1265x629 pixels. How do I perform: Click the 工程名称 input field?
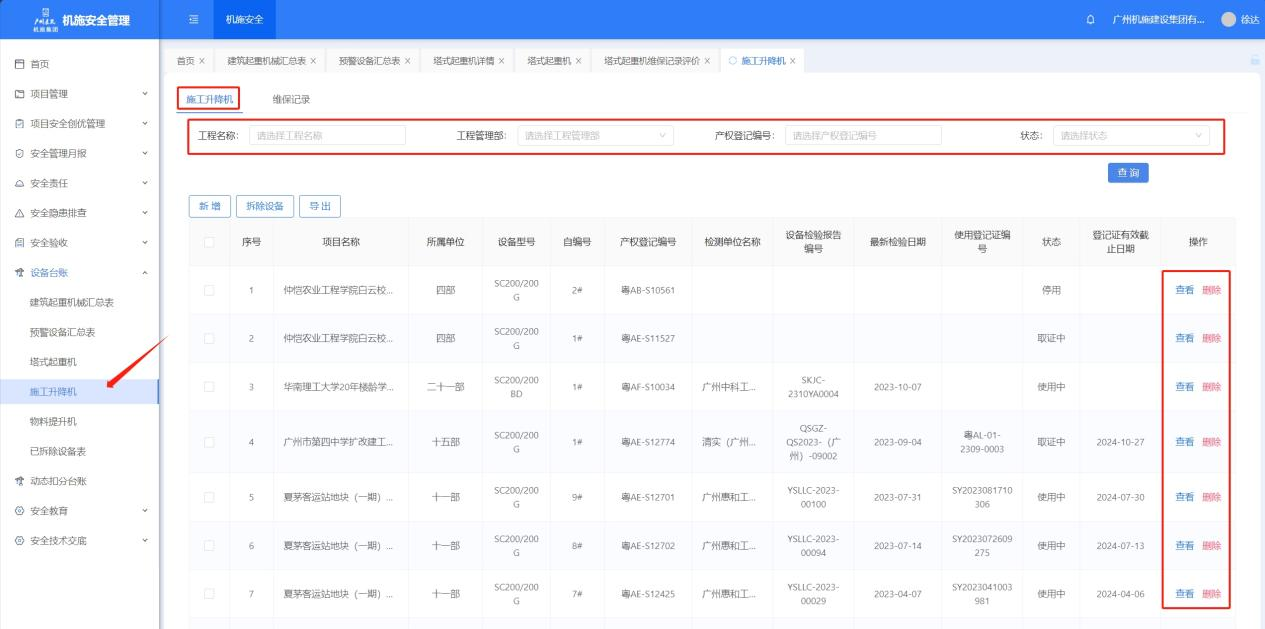[327, 135]
